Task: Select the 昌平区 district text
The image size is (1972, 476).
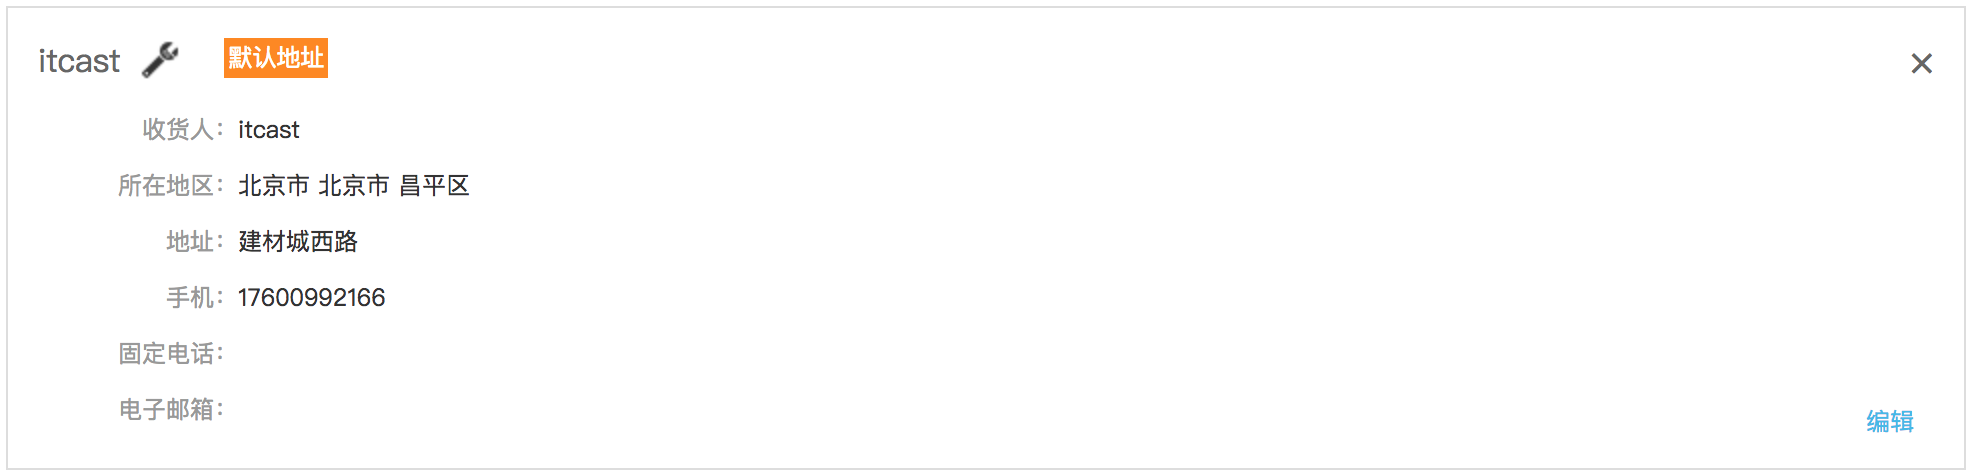Action: point(435,186)
